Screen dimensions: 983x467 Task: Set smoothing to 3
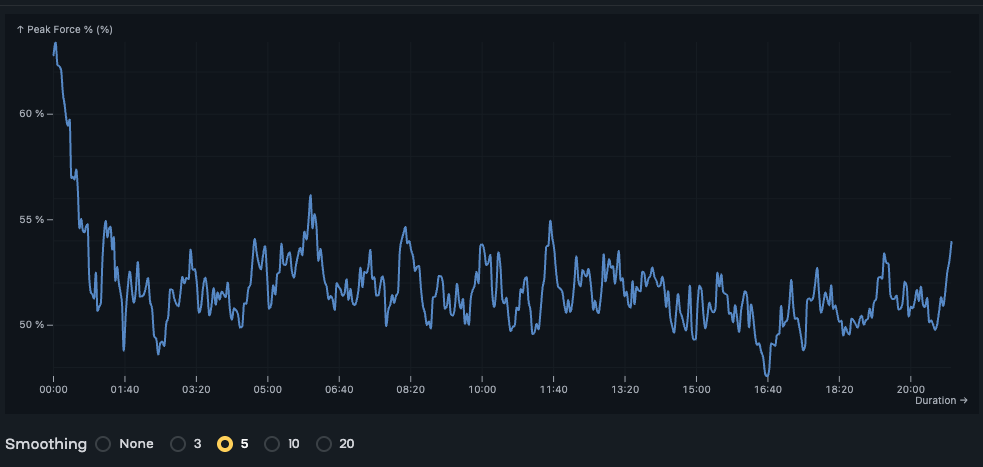click(x=179, y=444)
